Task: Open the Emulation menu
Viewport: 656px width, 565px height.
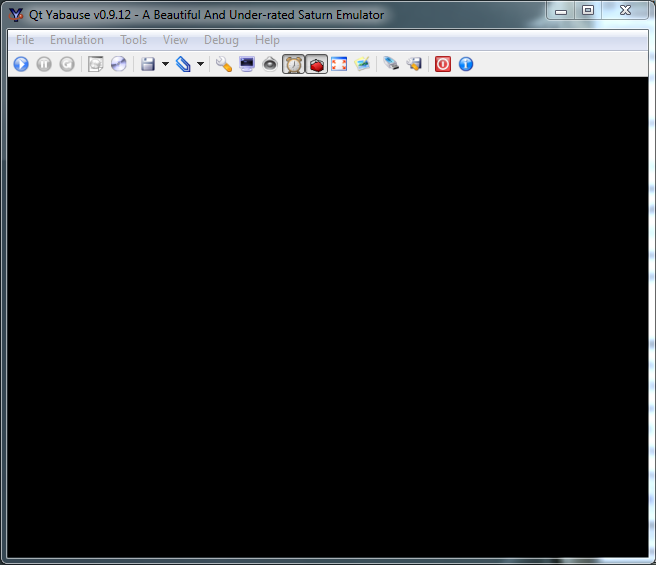Action: pos(77,40)
